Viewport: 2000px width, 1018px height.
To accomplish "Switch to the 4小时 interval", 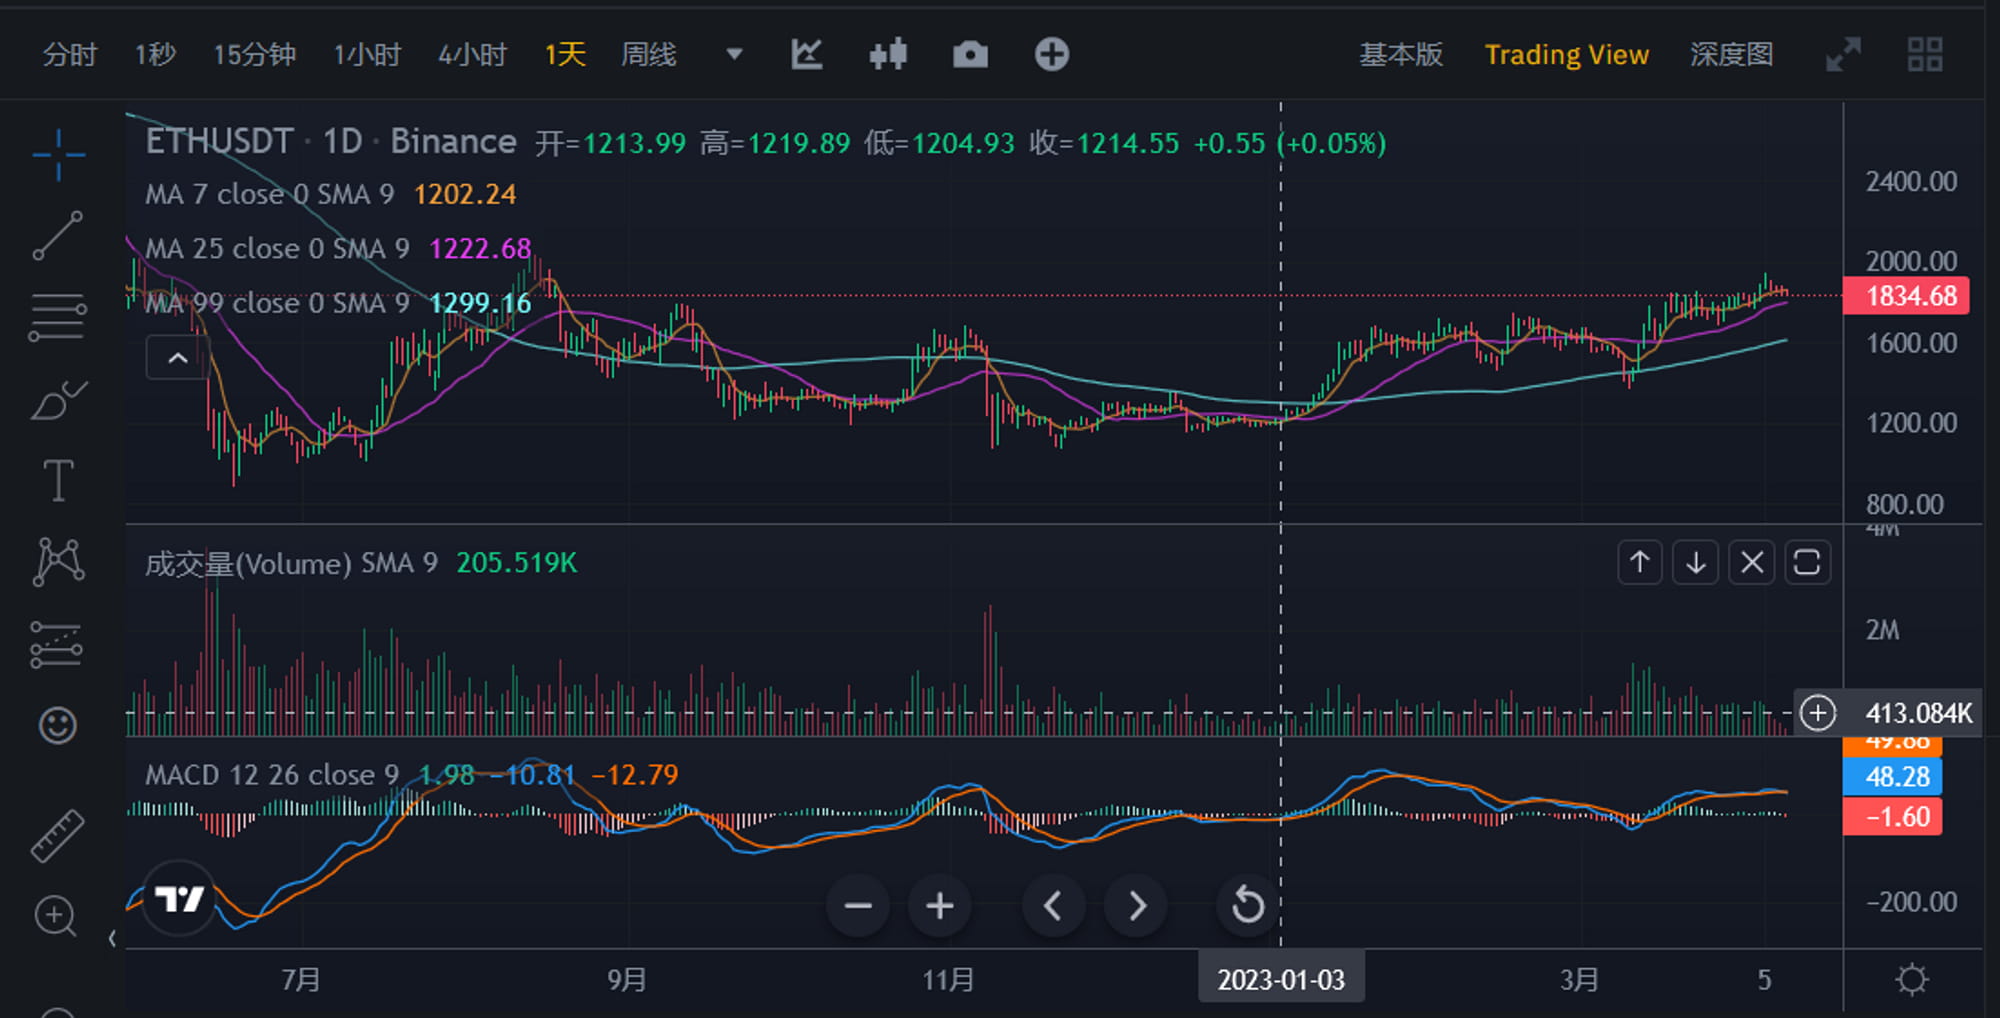I will (473, 54).
